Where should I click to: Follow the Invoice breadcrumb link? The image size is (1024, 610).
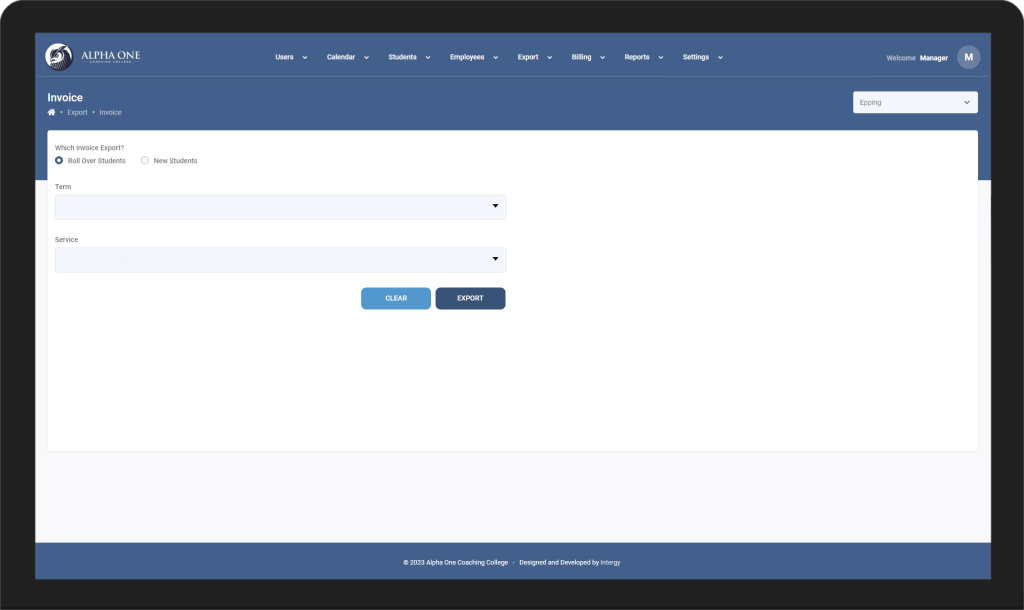point(110,112)
